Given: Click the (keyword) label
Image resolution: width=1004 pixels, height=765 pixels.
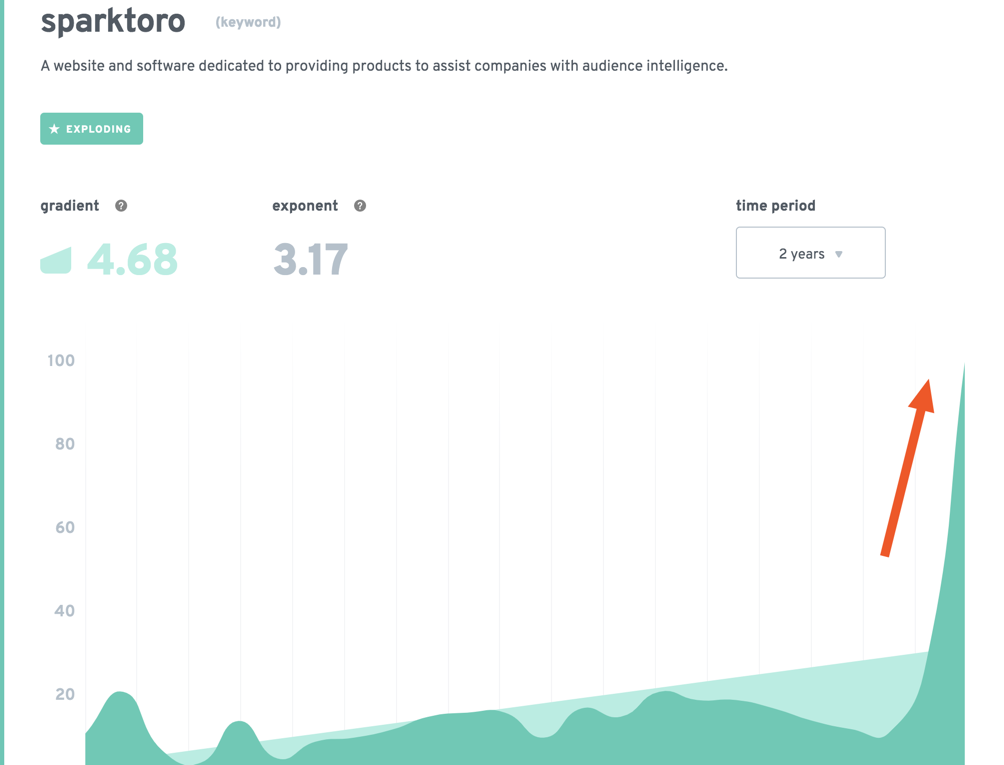Looking at the screenshot, I should (248, 22).
